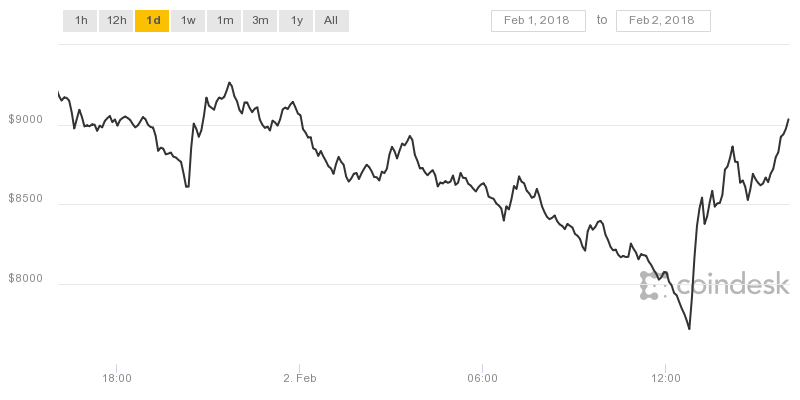This screenshot has width=800, height=400.
Task: Click the coindesk logo dots icon
Action: click(x=652, y=286)
